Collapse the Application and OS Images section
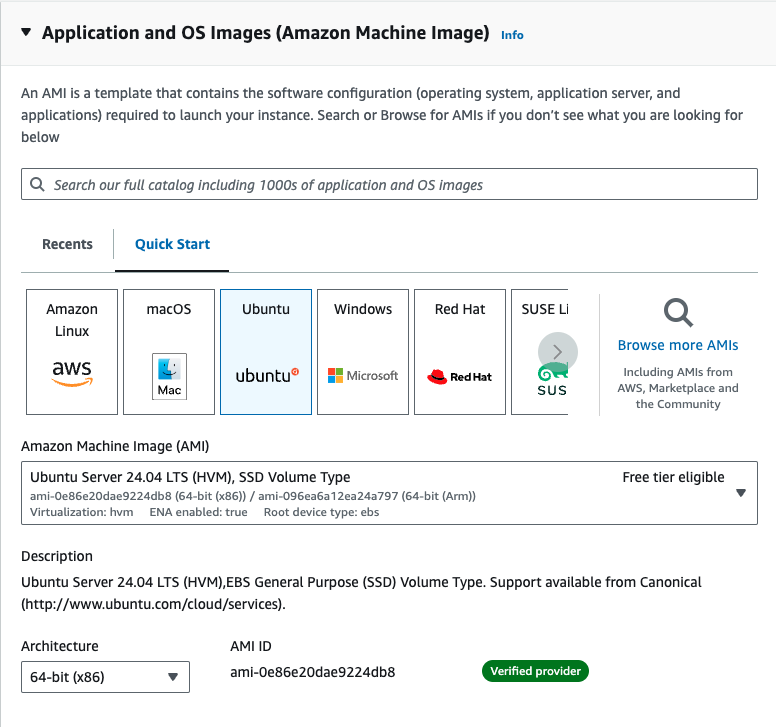Image resolution: width=776 pixels, height=727 pixels. pyautogui.click(x=26, y=33)
